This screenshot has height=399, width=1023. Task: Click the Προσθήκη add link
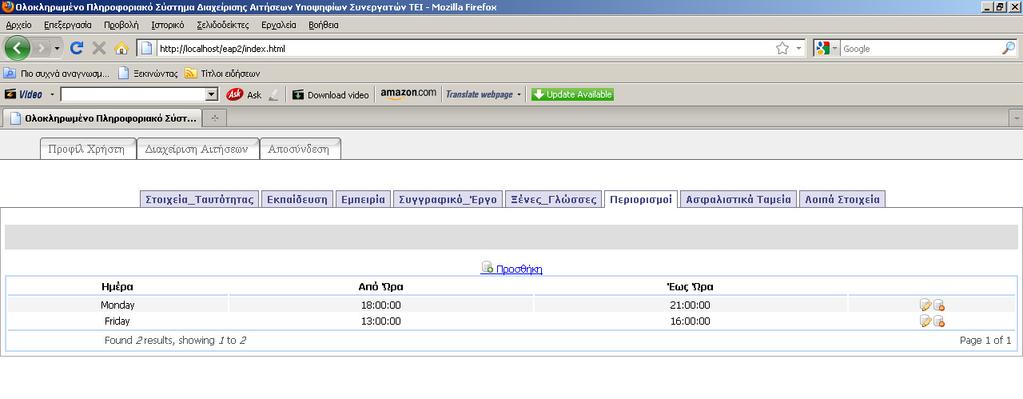(x=512, y=269)
